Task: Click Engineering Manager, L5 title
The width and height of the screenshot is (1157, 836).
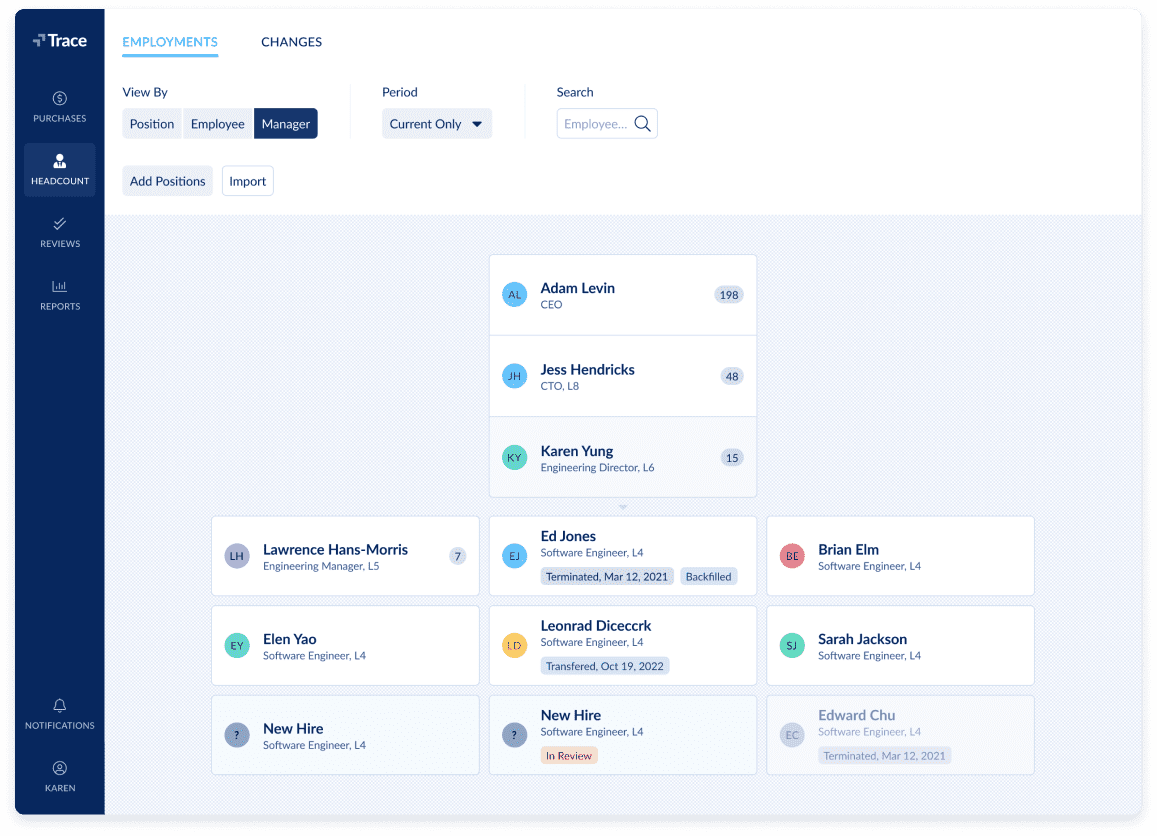Action: 321,566
